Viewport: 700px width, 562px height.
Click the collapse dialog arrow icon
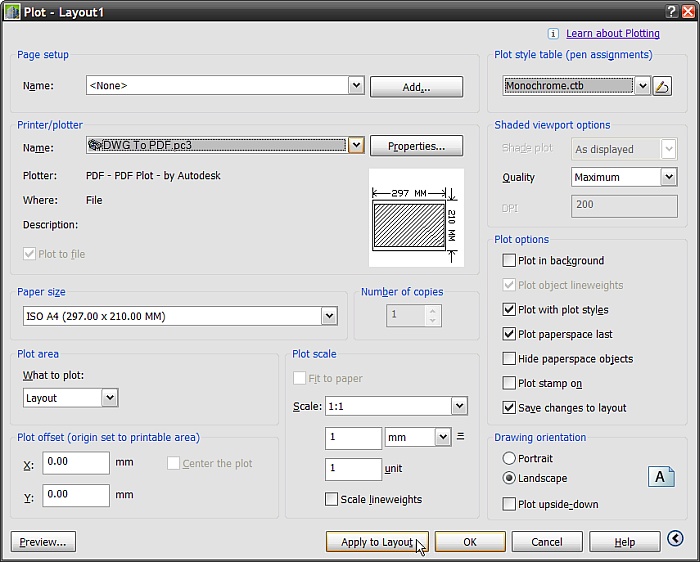(676, 540)
